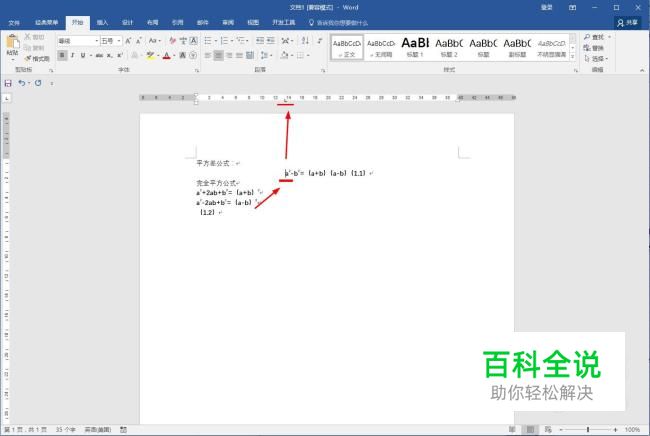Align text left
Image resolution: width=650 pixels, height=436 pixels.
tap(208, 55)
